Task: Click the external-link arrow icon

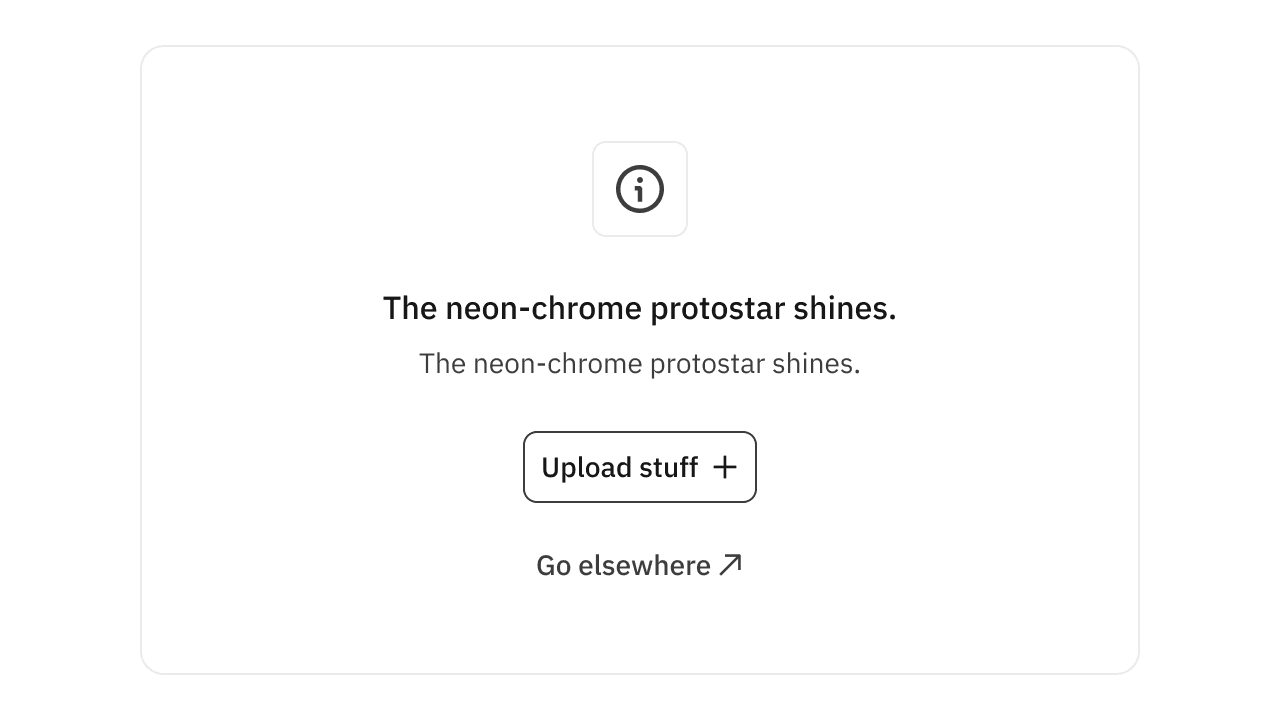Action: point(731,565)
